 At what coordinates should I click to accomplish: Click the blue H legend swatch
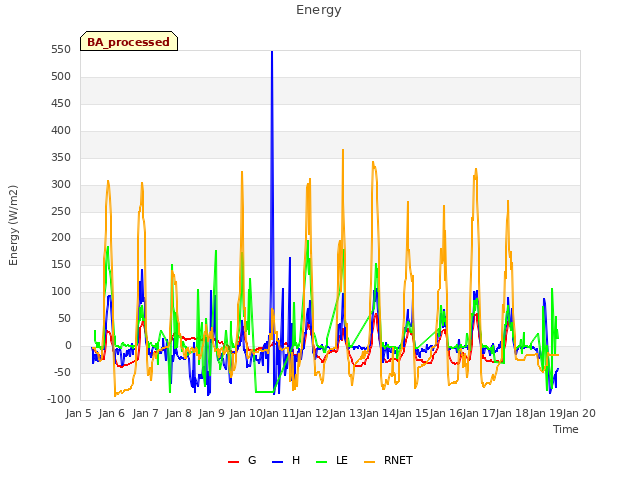pos(277,462)
